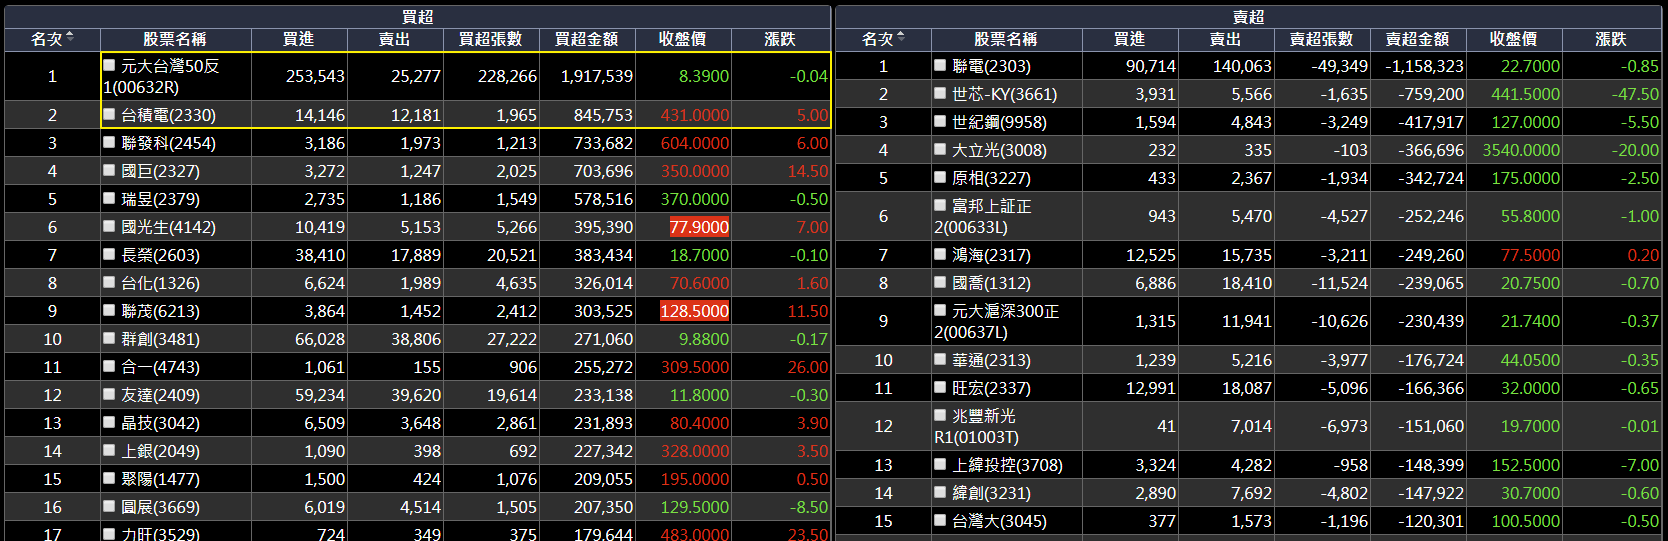Click the highlighted closing price 128.5000

click(694, 311)
